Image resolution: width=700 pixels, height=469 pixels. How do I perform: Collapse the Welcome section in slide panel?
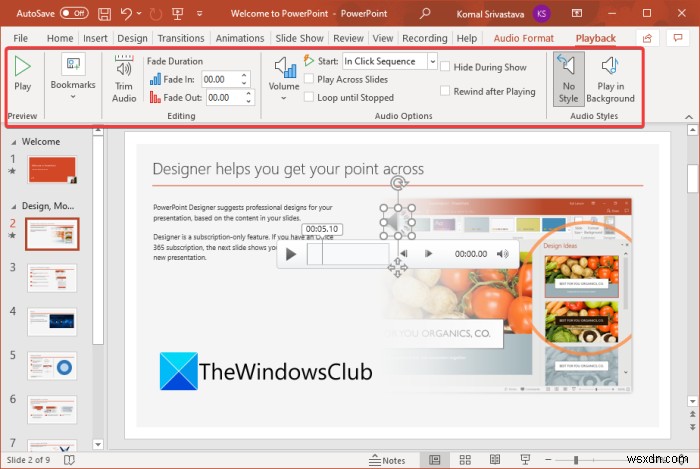pos(13,142)
